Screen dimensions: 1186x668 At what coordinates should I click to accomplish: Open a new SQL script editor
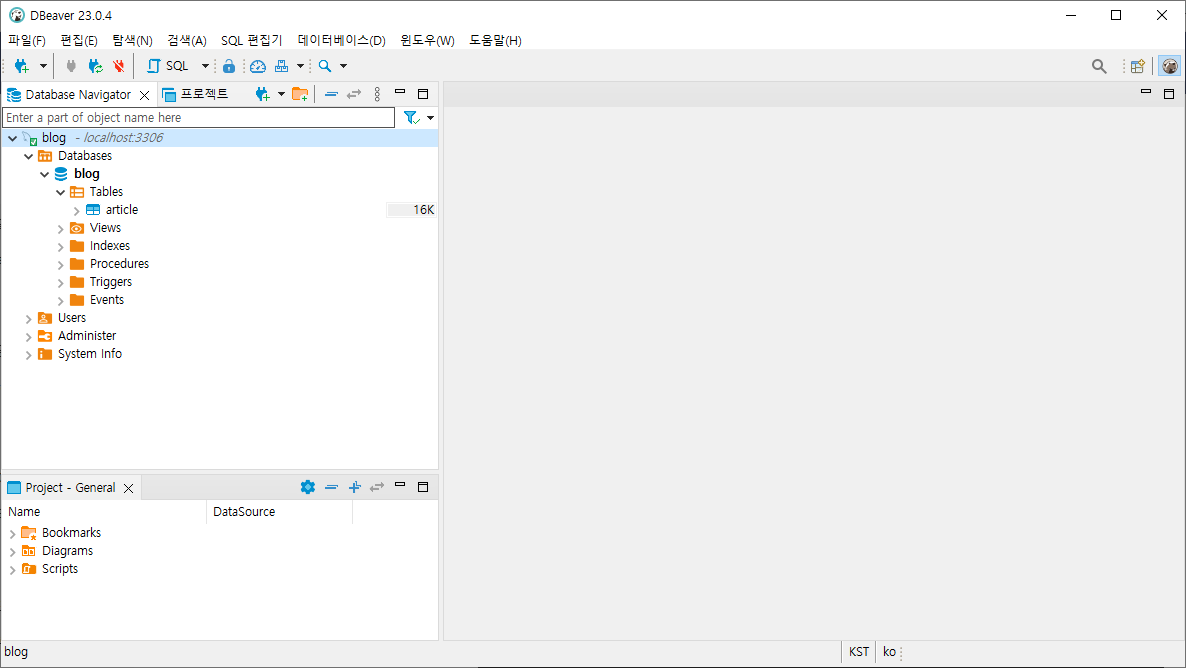tap(168, 67)
